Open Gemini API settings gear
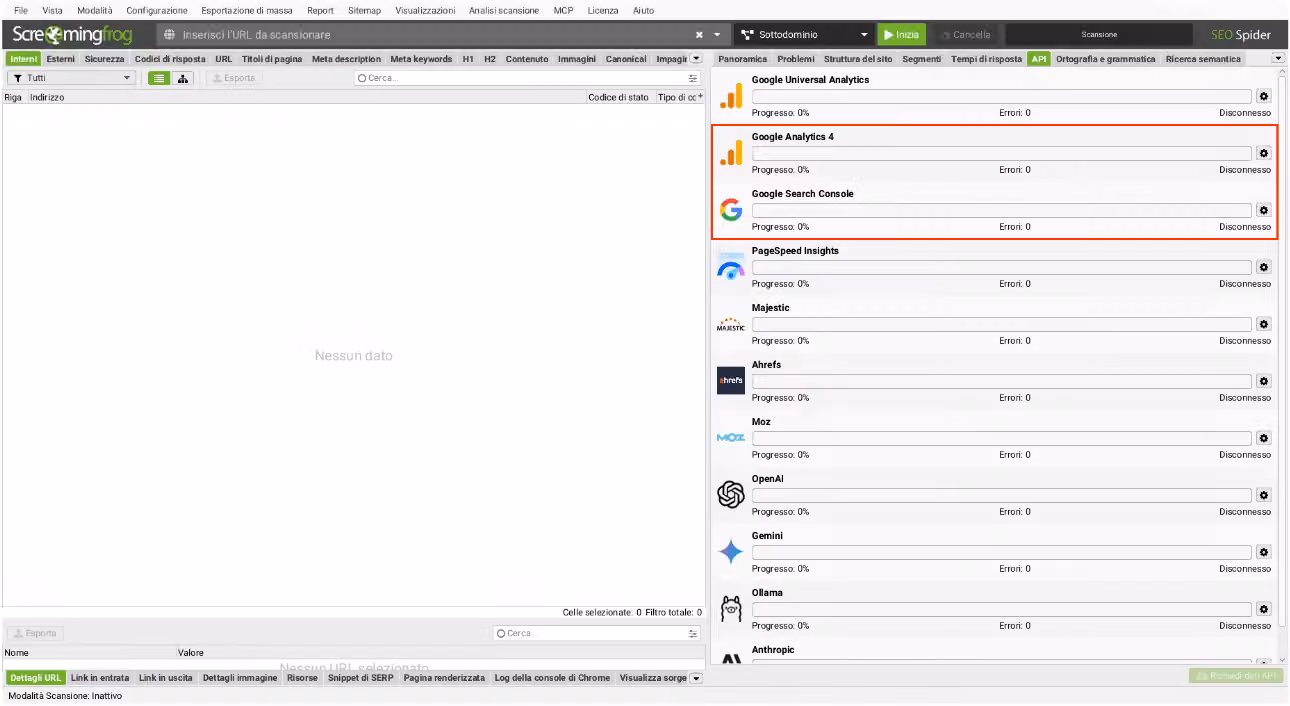Viewport: 1290px width, 706px height. [x=1263, y=552]
